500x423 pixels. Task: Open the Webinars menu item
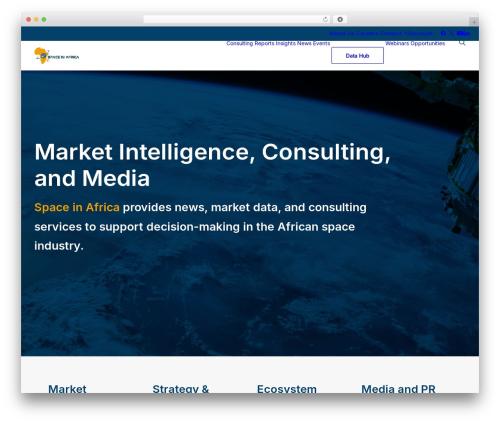point(397,43)
